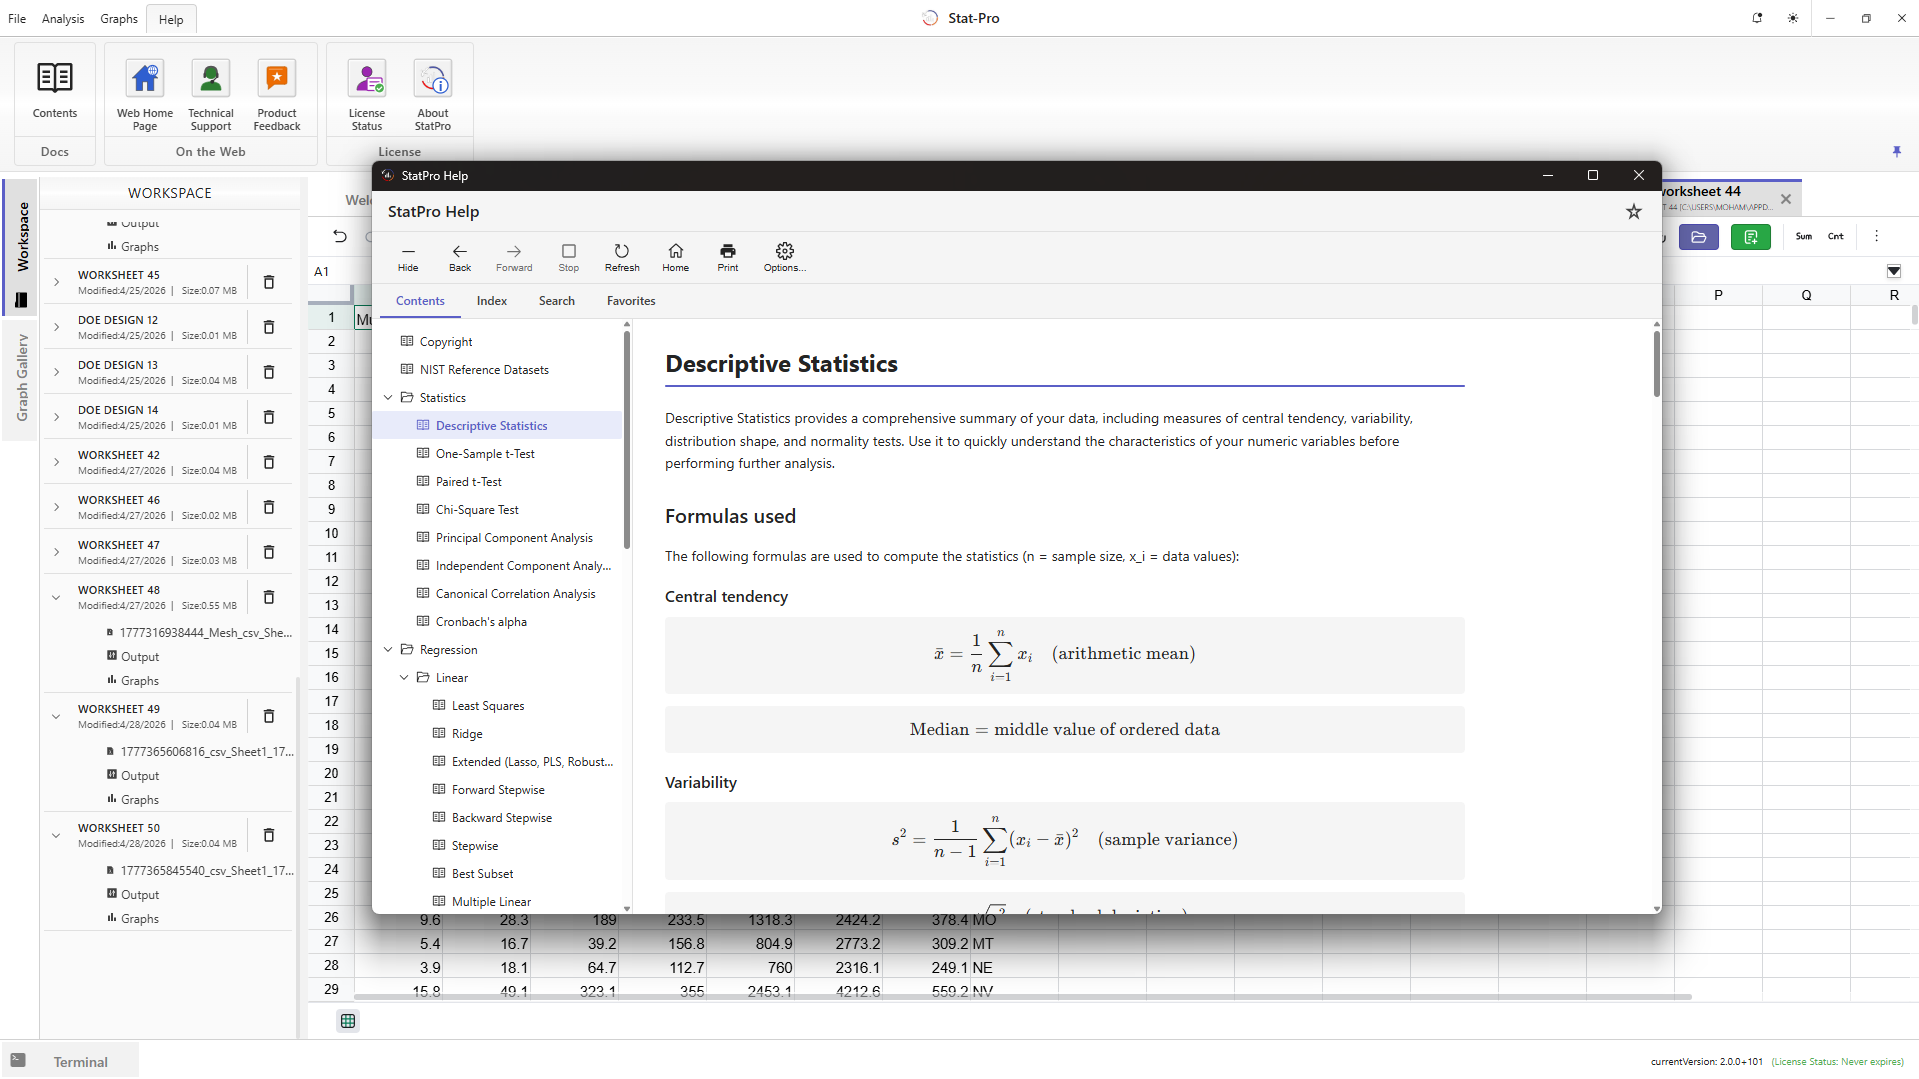Screen dimensions: 1919x1079
Task: Open One-Sample t-Test help topic
Action: click(485, 454)
